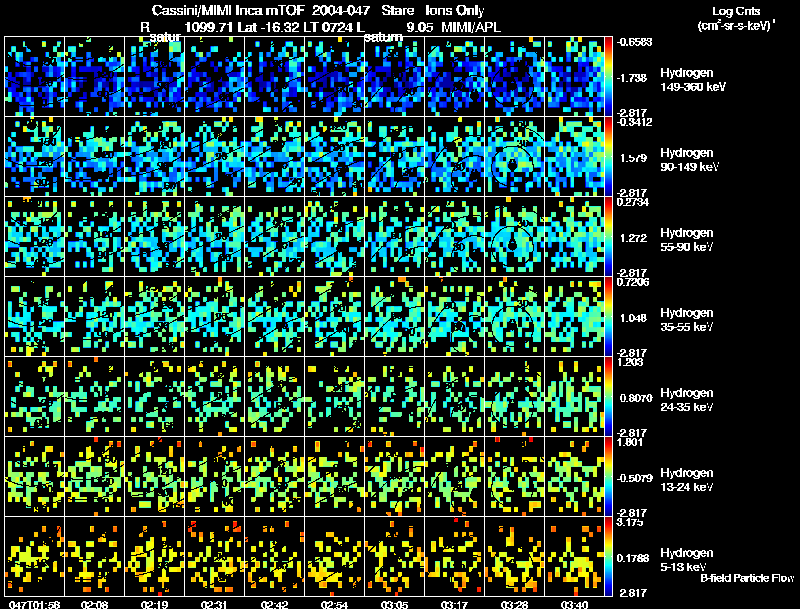
Task: Click the 9.05 L value in the header
Action: (418, 27)
